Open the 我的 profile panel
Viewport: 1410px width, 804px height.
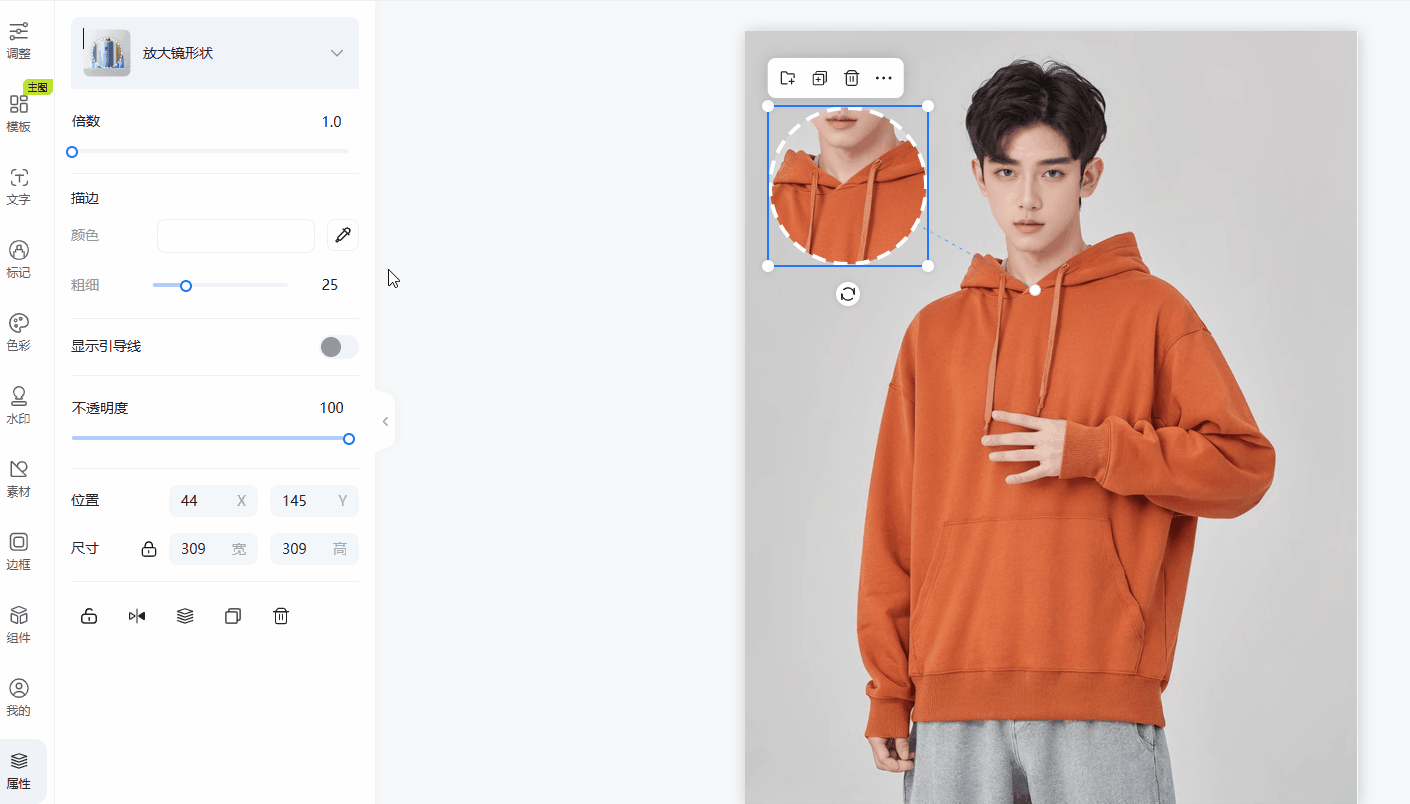point(19,698)
